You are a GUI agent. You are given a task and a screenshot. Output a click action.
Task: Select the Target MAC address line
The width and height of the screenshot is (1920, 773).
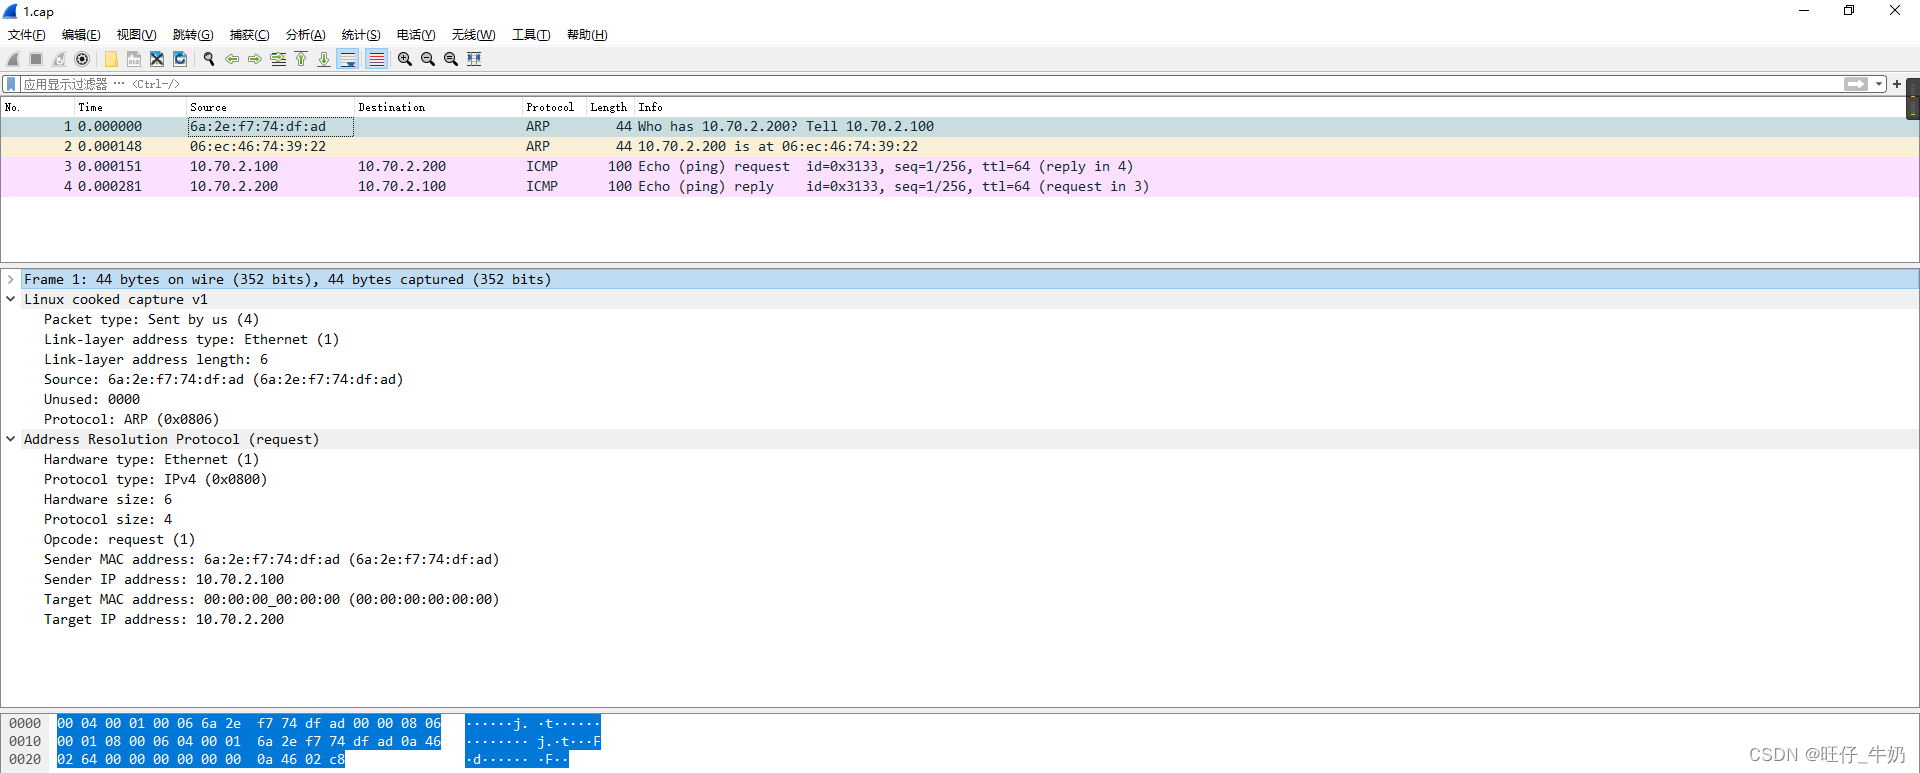pos(271,600)
